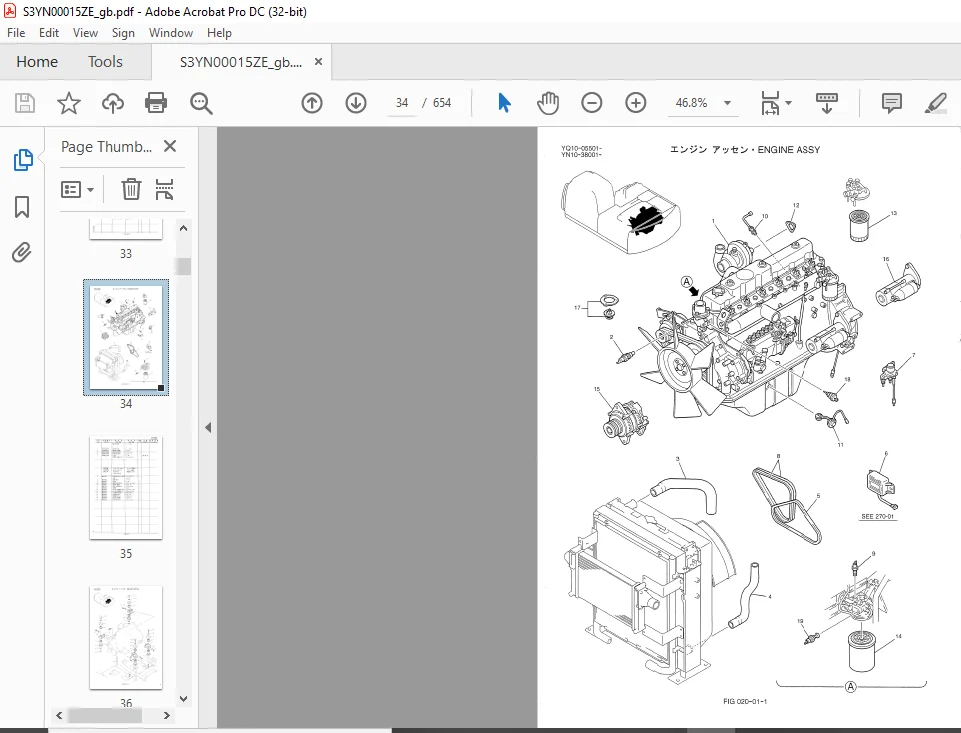
Task: Open the Help menu
Action: [x=219, y=33]
